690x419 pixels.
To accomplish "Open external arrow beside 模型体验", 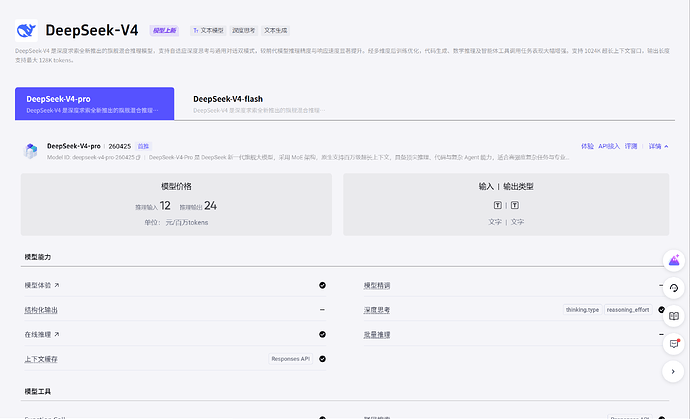I will (57, 285).
